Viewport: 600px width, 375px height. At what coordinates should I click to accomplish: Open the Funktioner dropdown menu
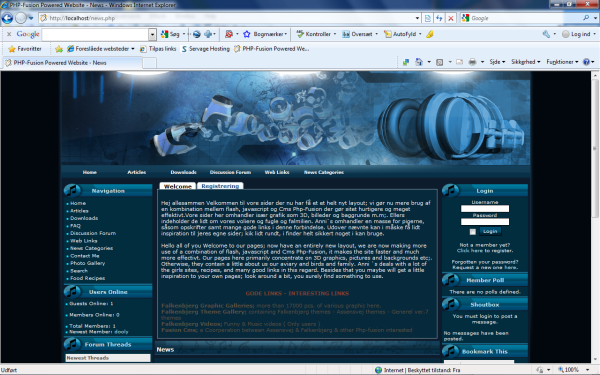tap(562, 62)
